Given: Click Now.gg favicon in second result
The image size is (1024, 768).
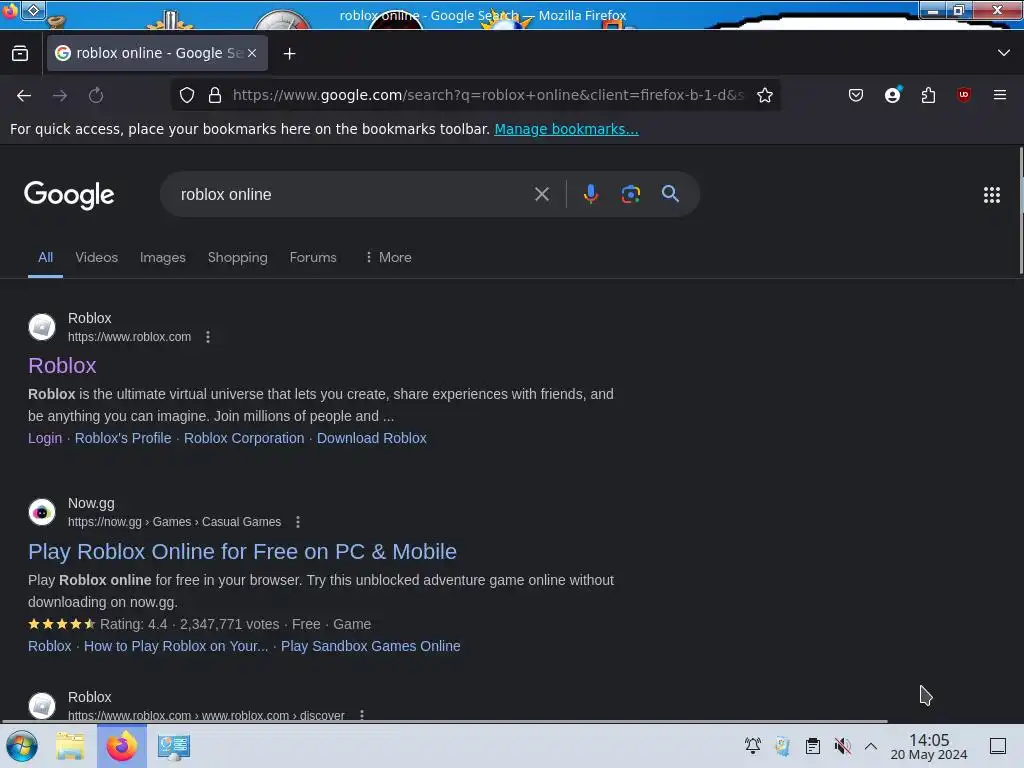Looking at the screenshot, I should coord(42,512).
